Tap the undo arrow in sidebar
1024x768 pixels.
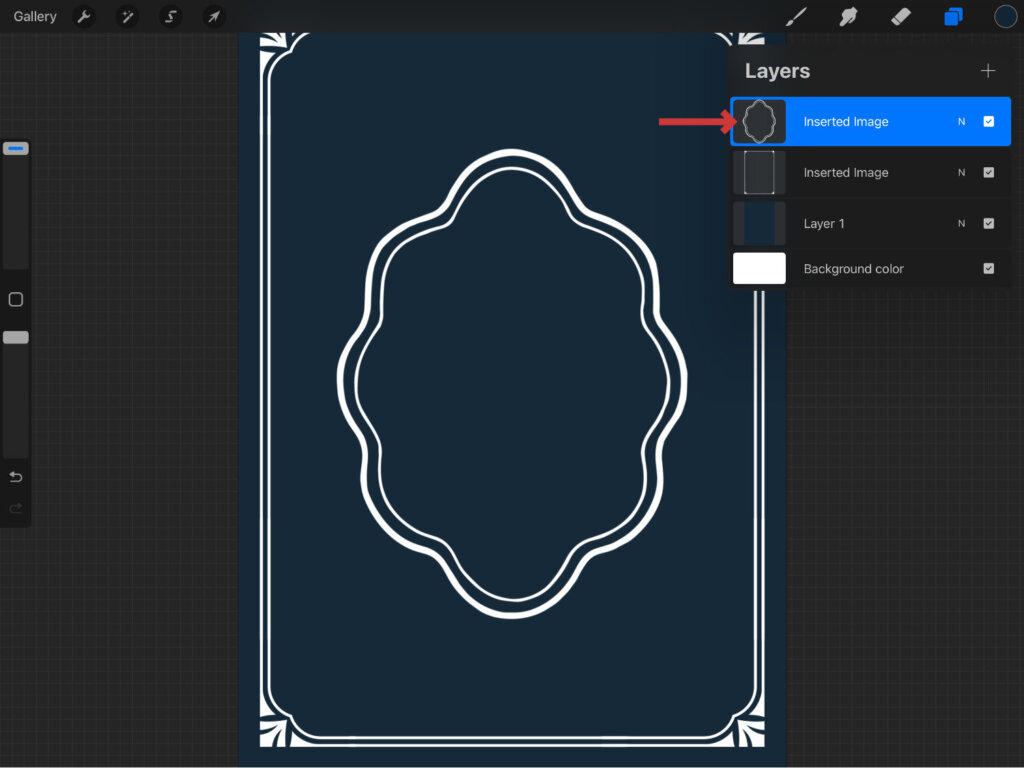(15, 477)
